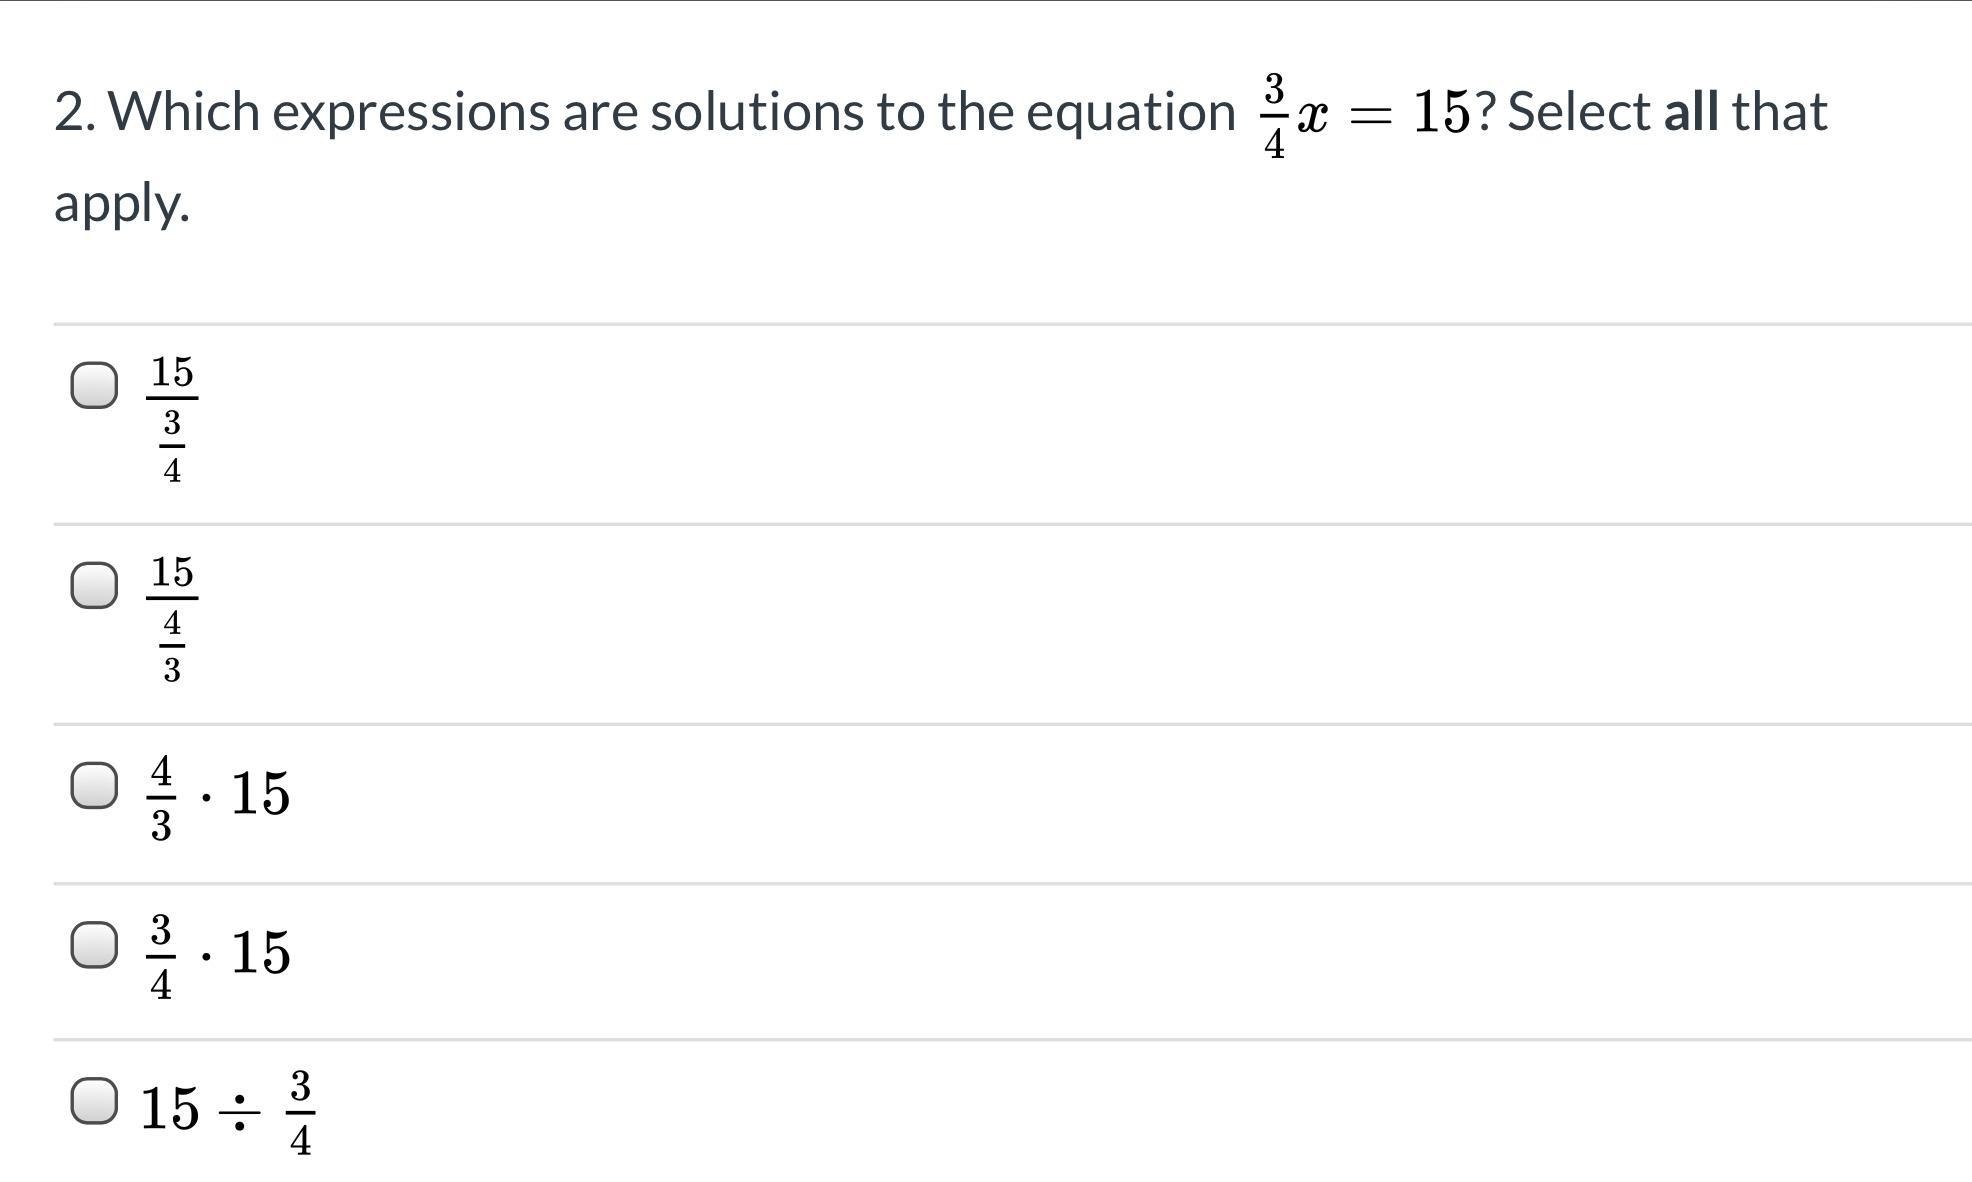Click the fraction 3/4 in the last option
This screenshot has width=1972, height=1182.
point(300,1112)
